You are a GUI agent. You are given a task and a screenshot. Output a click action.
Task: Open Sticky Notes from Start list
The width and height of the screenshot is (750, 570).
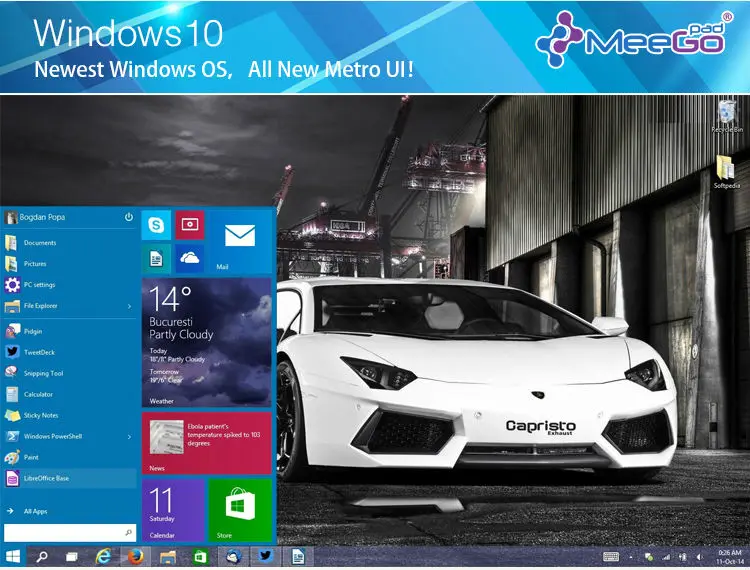[x=69, y=416]
